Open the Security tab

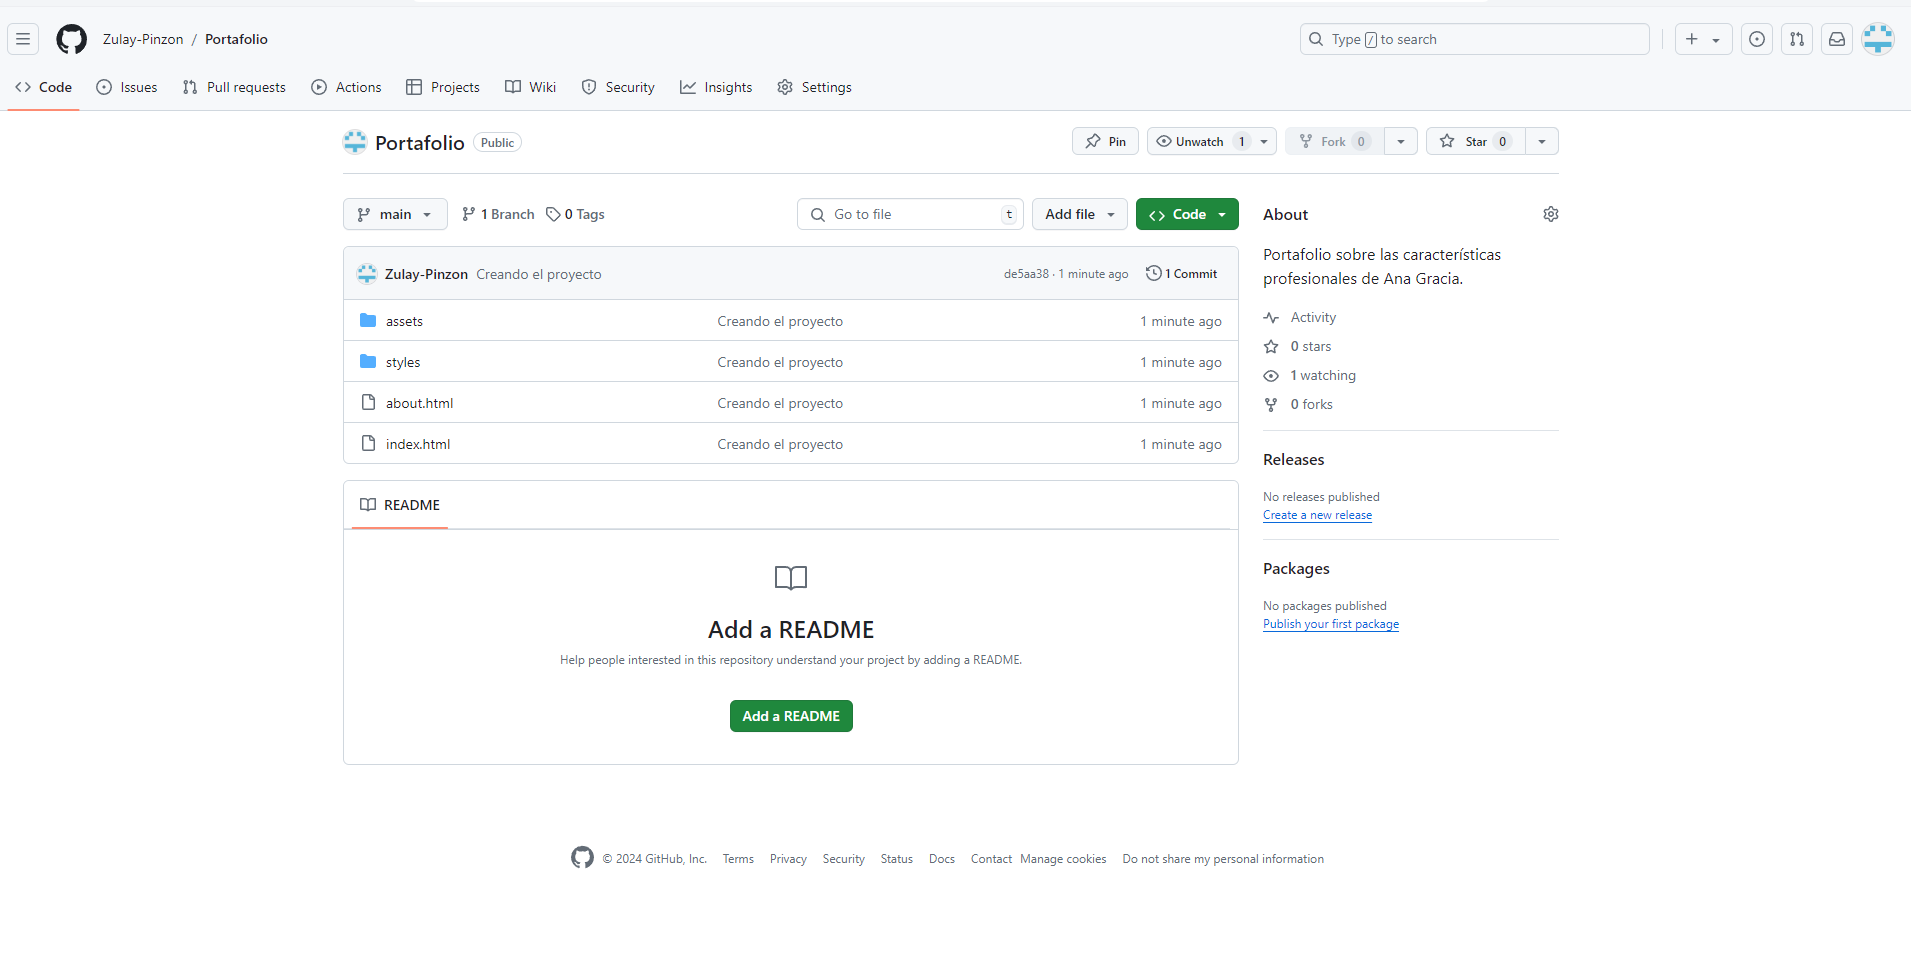618,87
